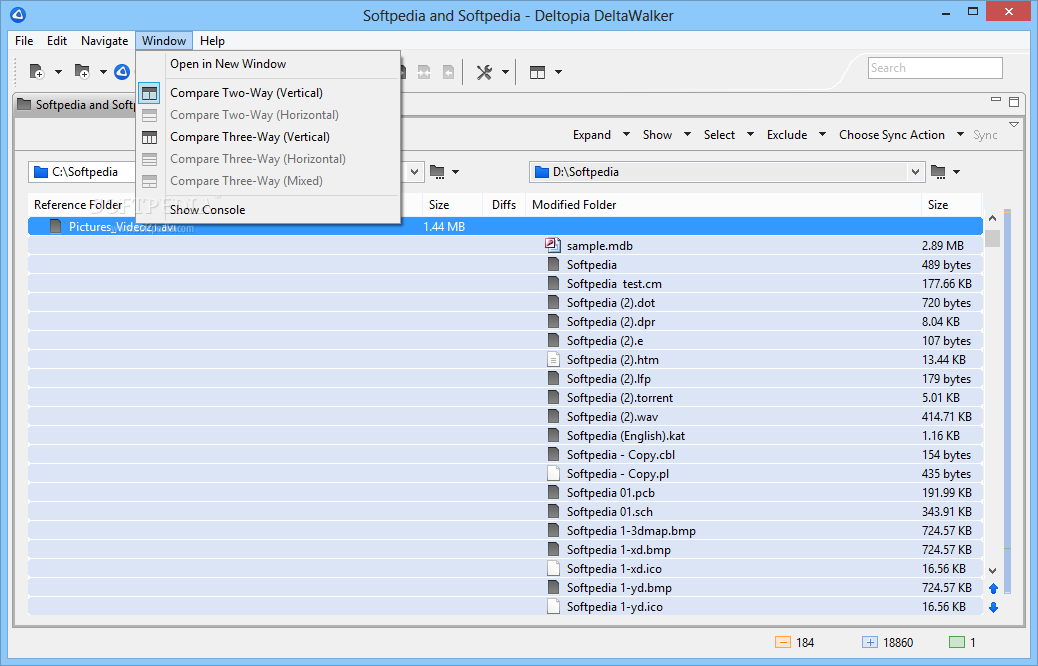1038x666 pixels.
Task: Click the sample.mdb file icon
Action: click(x=553, y=245)
